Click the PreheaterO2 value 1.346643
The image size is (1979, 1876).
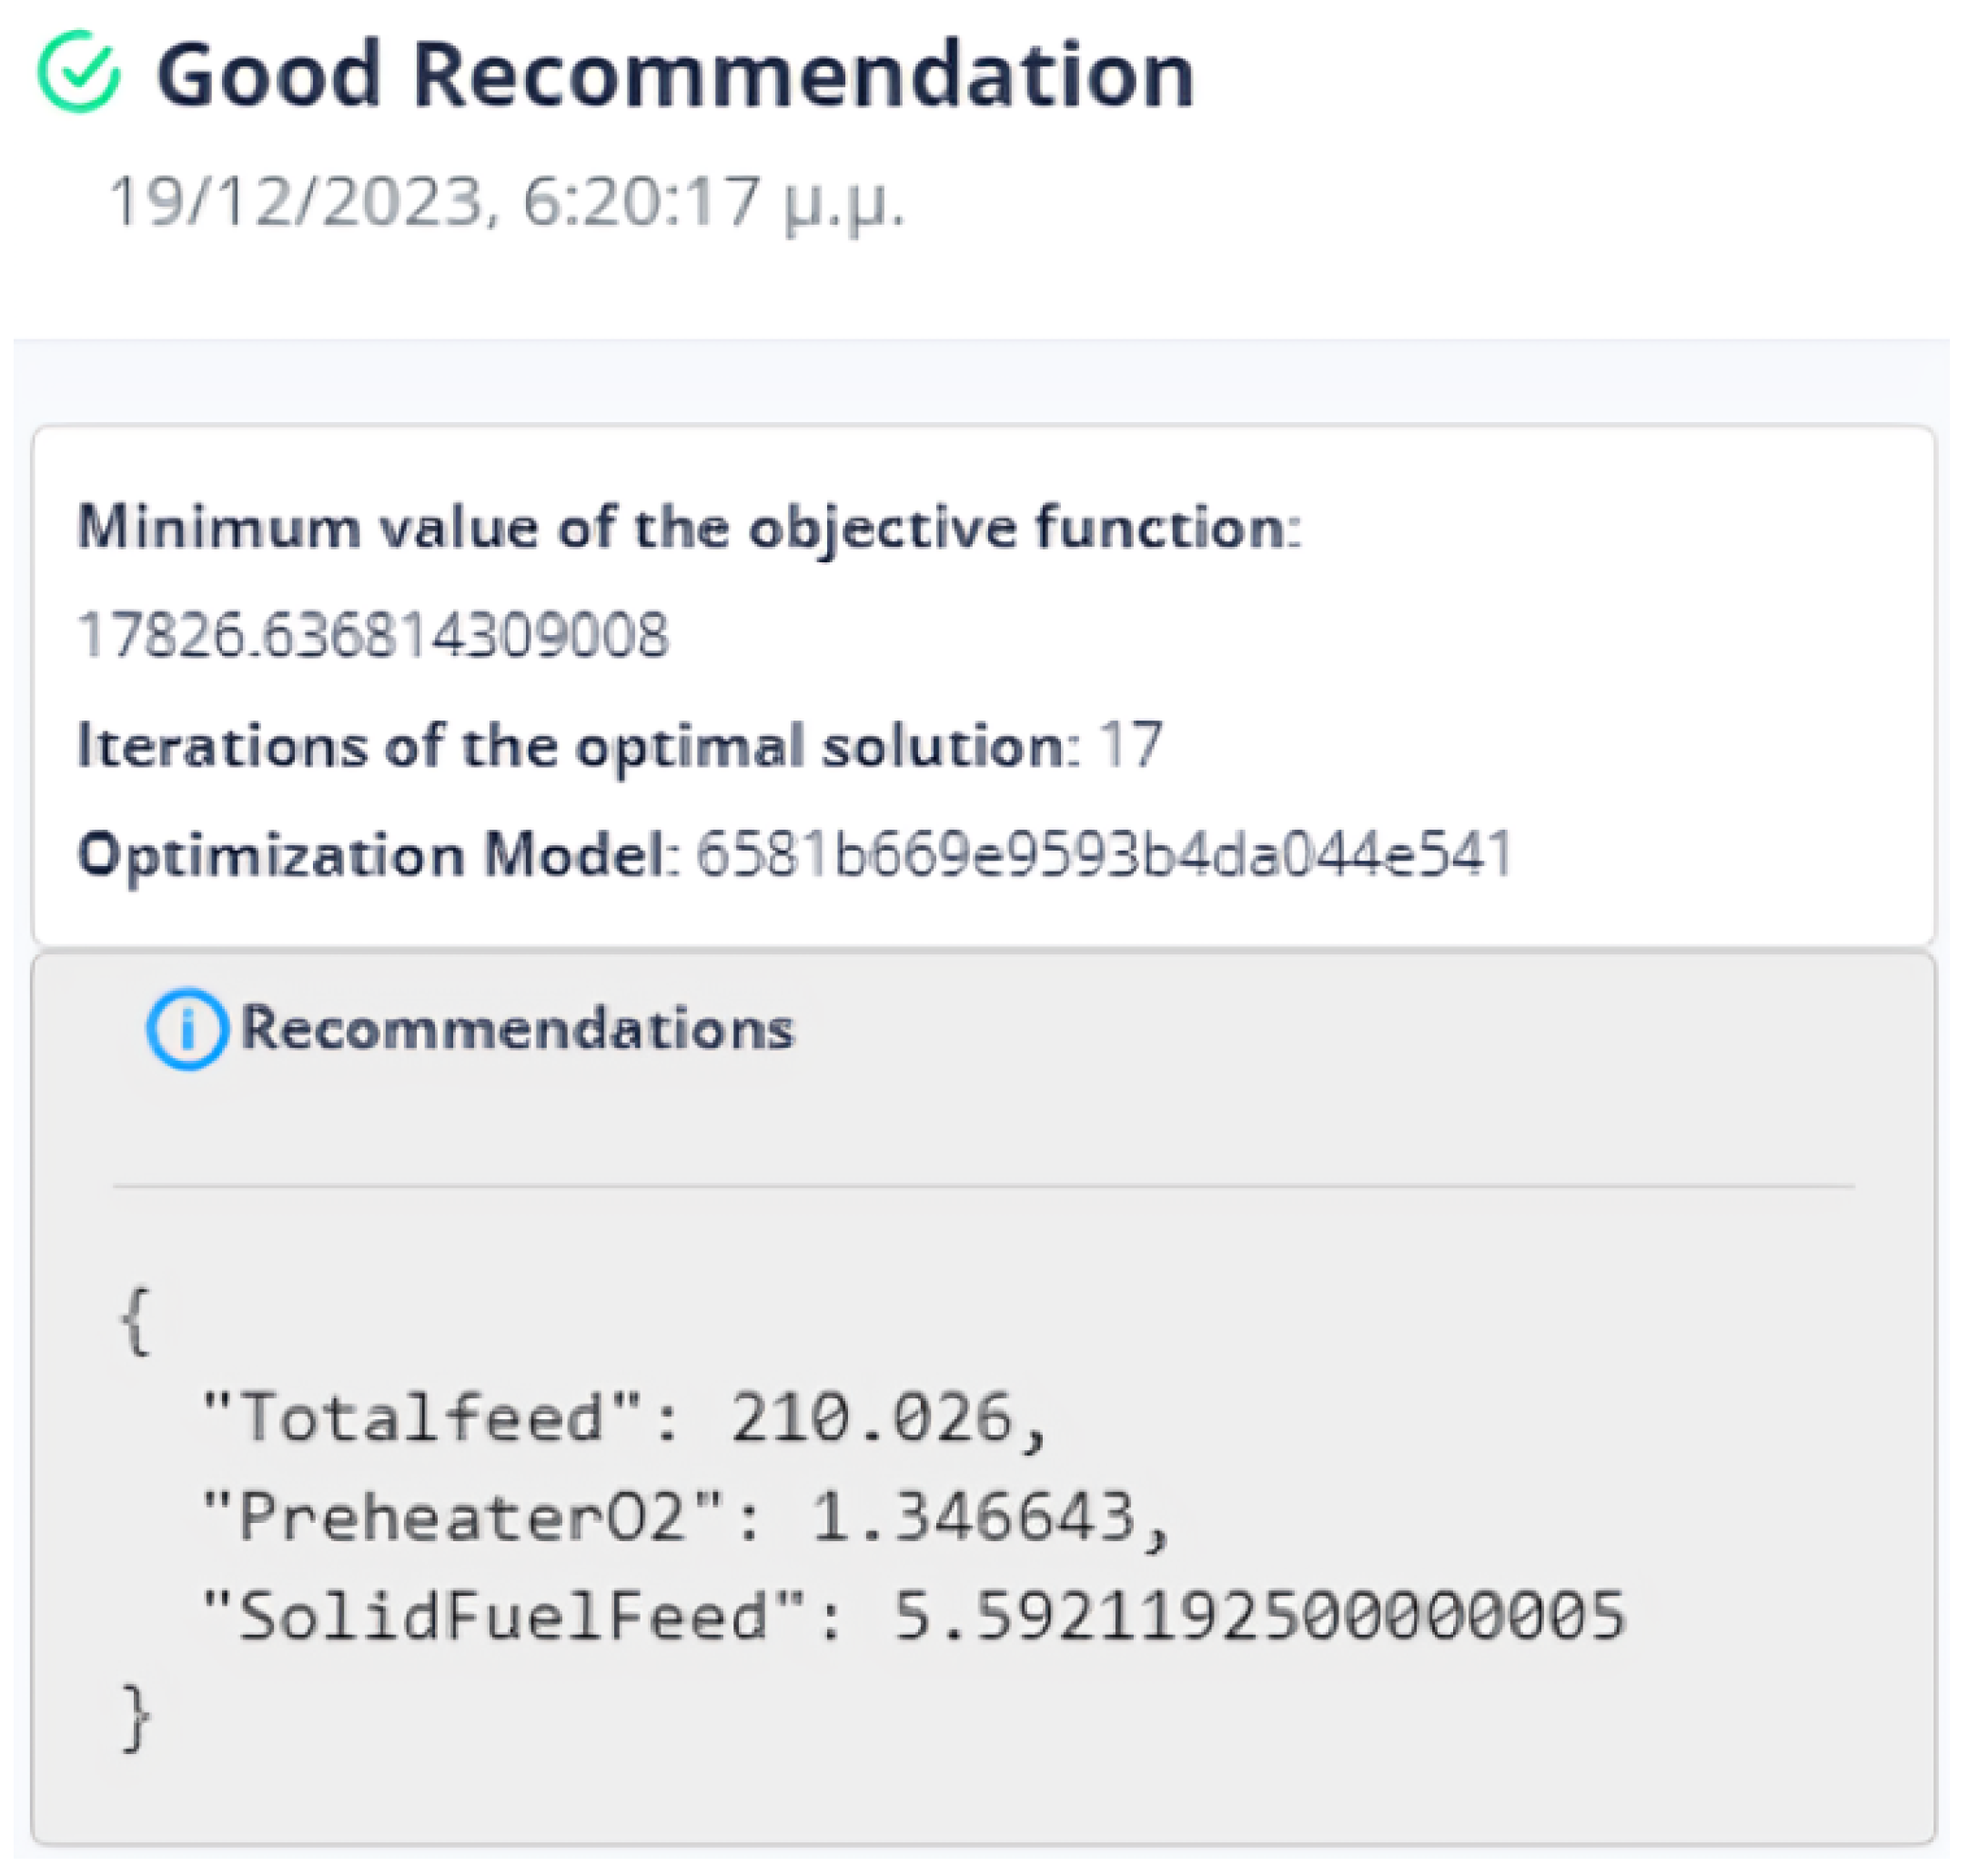[972, 1518]
